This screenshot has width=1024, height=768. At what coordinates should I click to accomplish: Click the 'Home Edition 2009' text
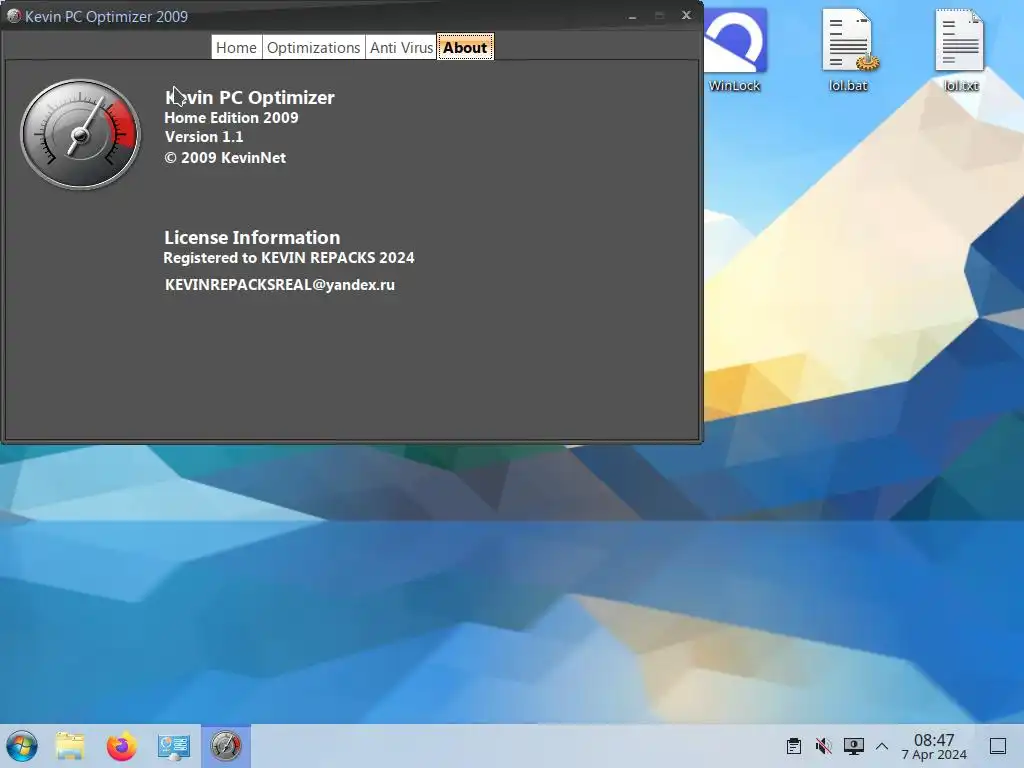click(x=231, y=118)
